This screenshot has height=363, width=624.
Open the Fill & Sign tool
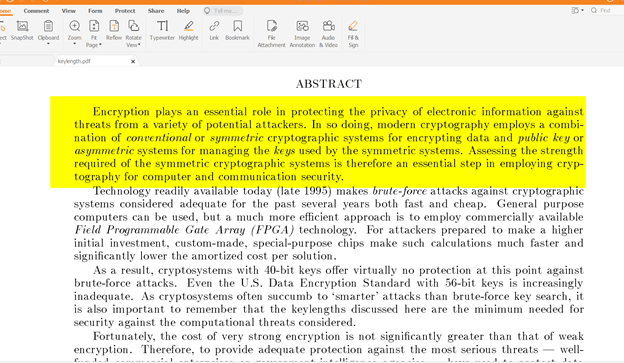(353, 34)
